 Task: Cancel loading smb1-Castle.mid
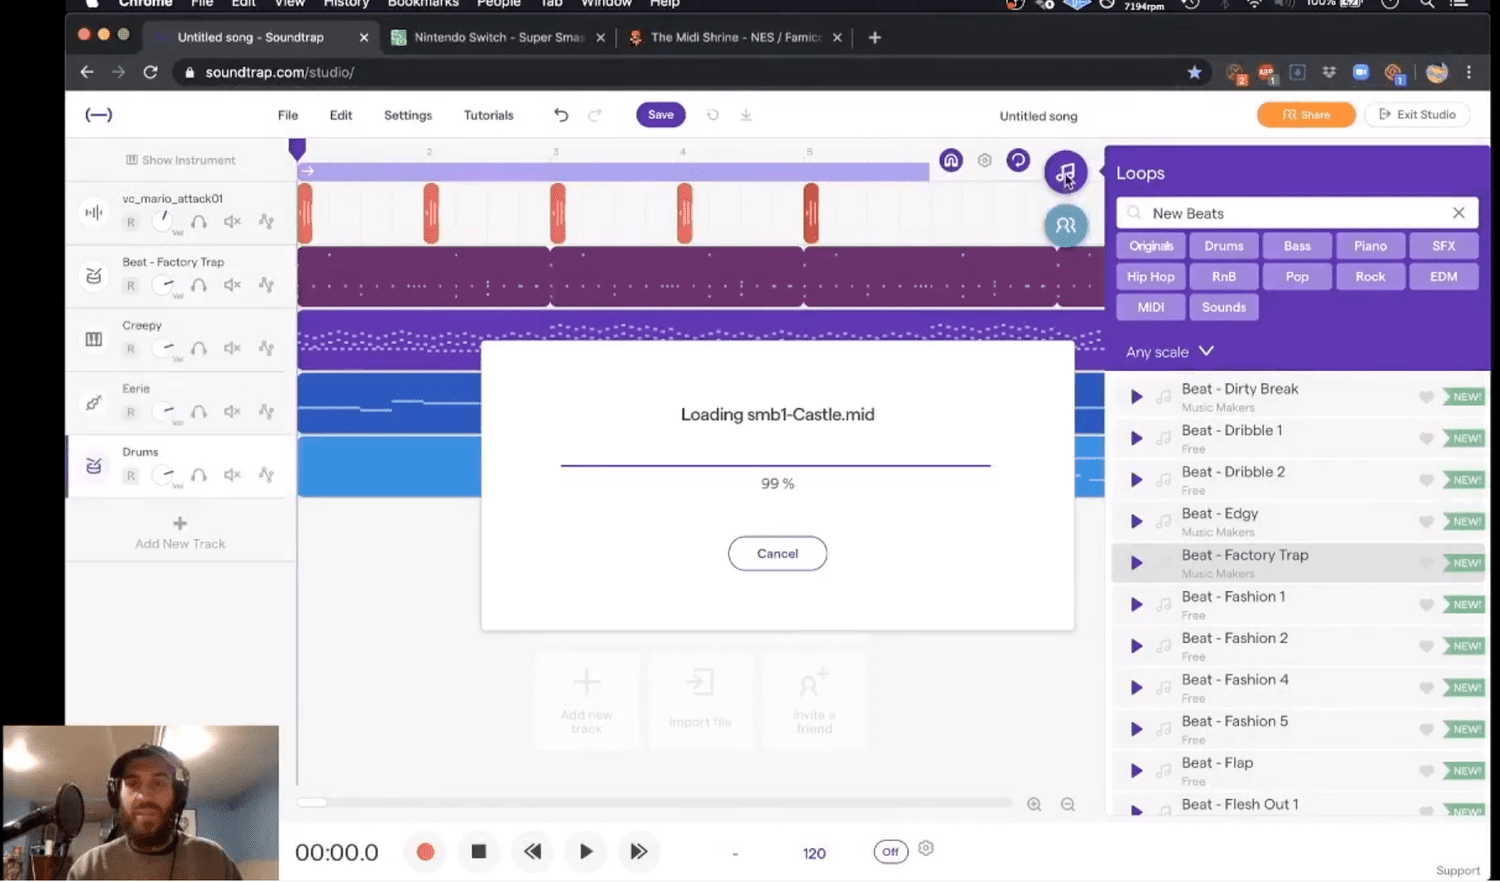(777, 553)
